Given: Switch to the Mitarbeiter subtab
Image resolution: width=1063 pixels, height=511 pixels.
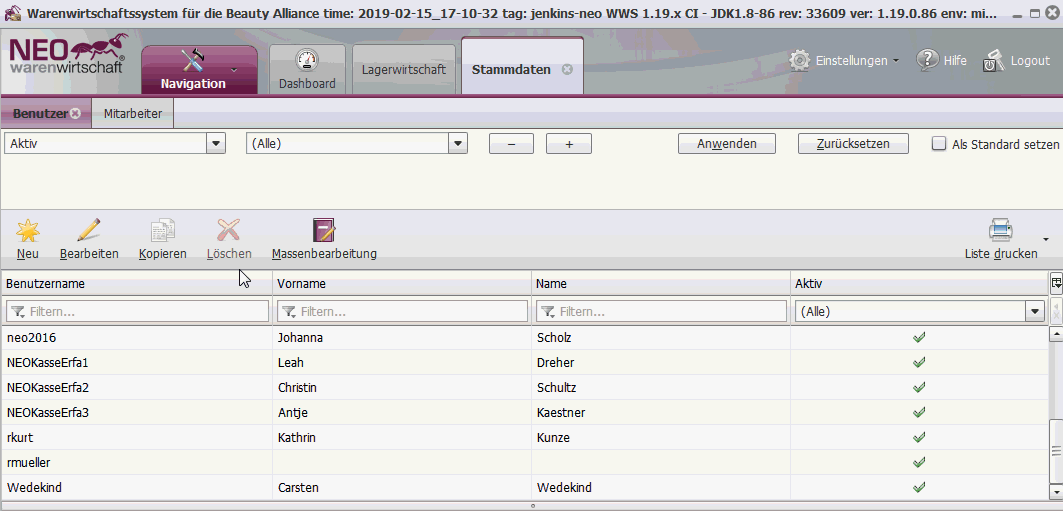Looking at the screenshot, I should click(133, 113).
